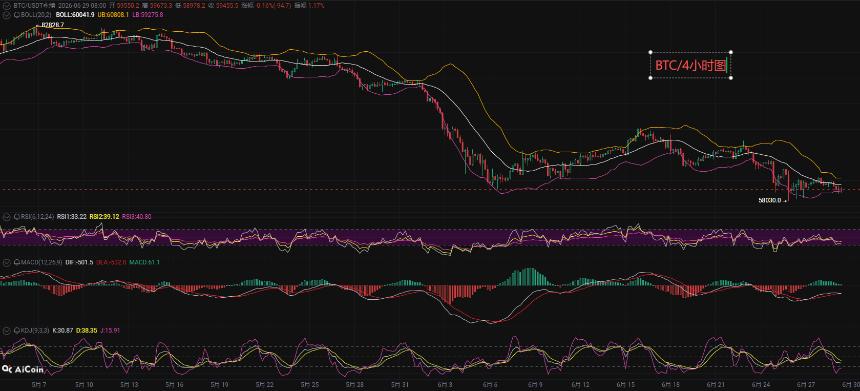Click the red DEA value label

(111, 262)
